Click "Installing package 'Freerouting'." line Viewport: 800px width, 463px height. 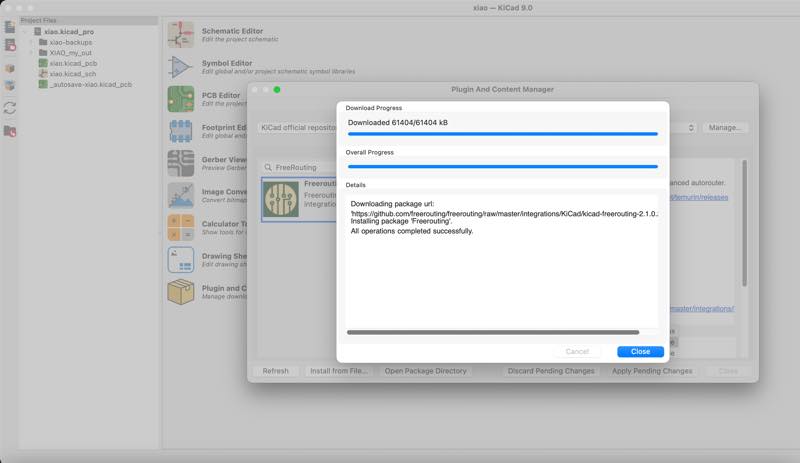[x=401, y=222]
